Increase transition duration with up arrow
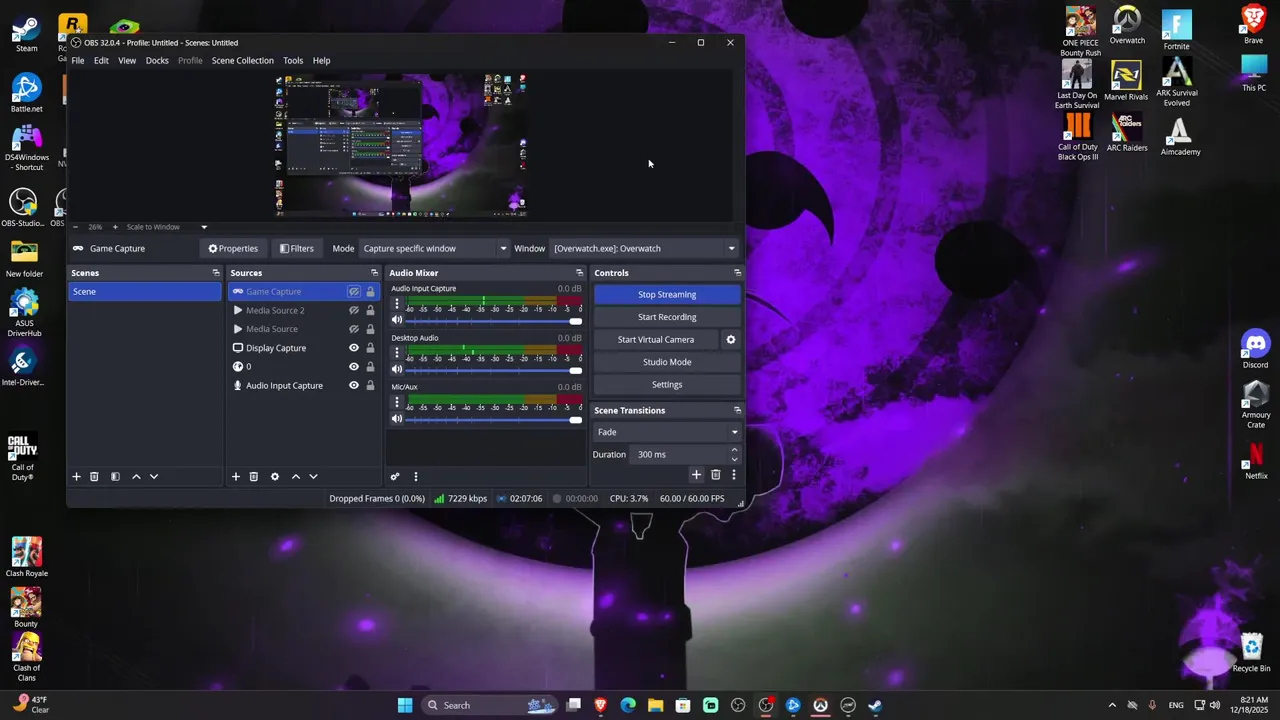Viewport: 1280px width, 720px height. (734, 450)
